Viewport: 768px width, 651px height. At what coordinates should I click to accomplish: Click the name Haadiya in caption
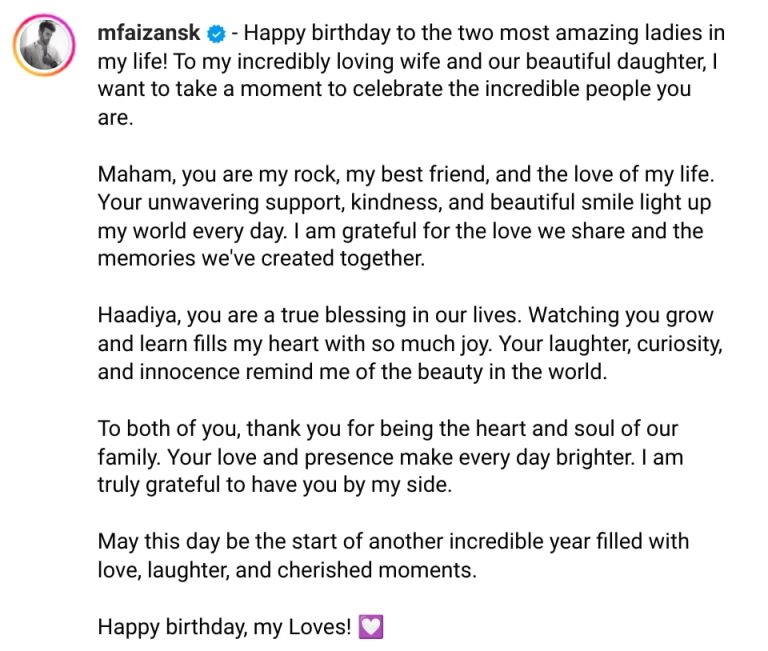click(137, 316)
